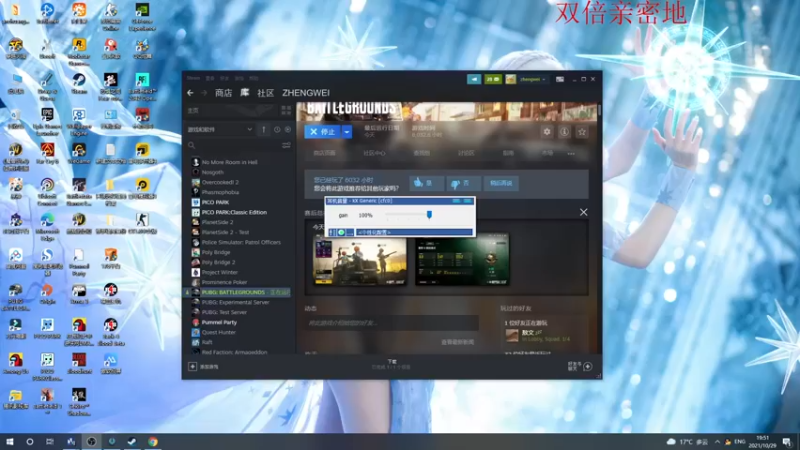800x450 pixels.
Task: Open the Windows Start menu
Action: click(9, 441)
